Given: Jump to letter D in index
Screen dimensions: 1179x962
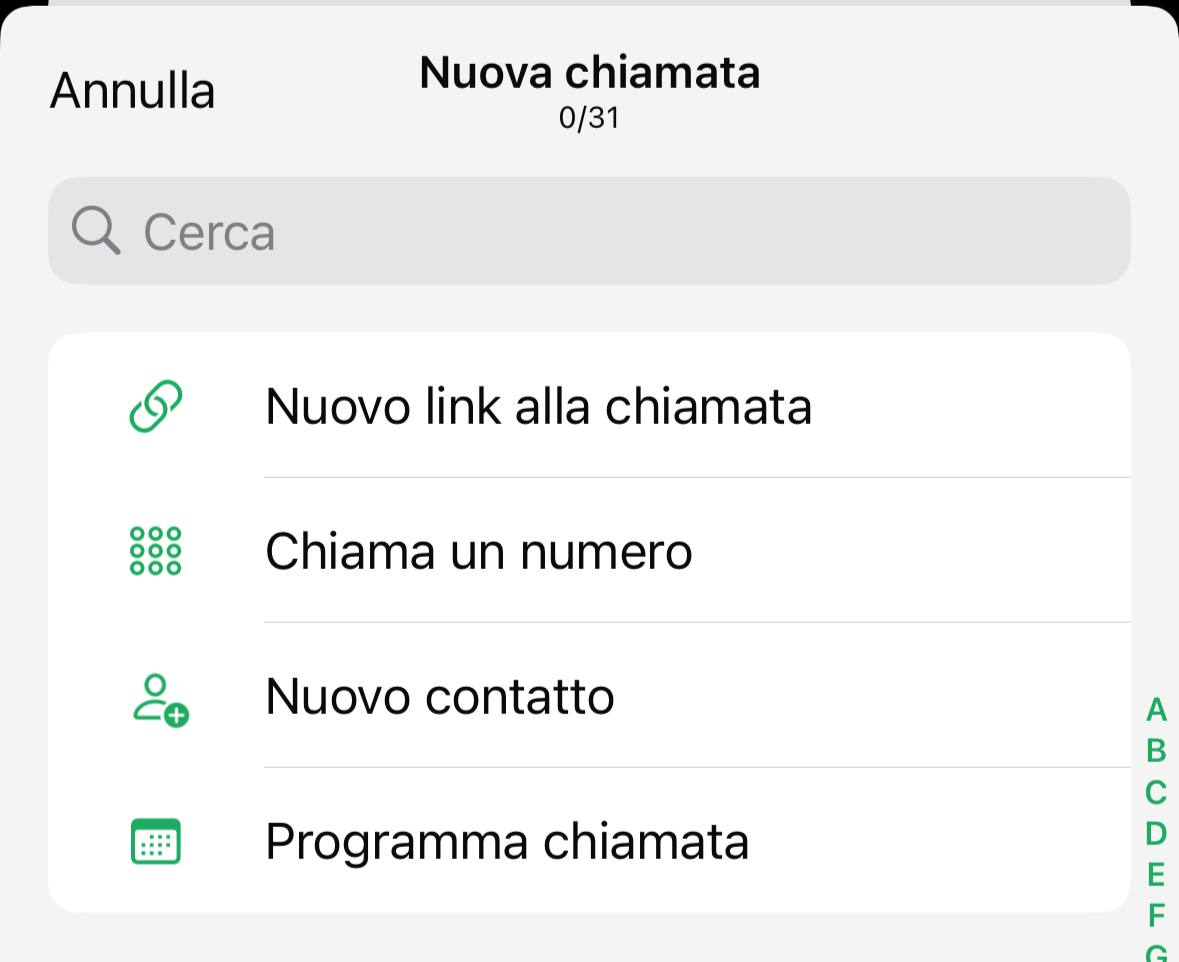Looking at the screenshot, I should pyautogui.click(x=1156, y=833).
